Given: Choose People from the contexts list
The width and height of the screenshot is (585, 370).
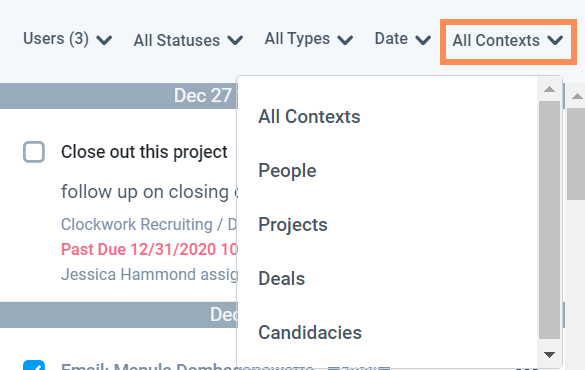Looking at the screenshot, I should [x=287, y=170].
